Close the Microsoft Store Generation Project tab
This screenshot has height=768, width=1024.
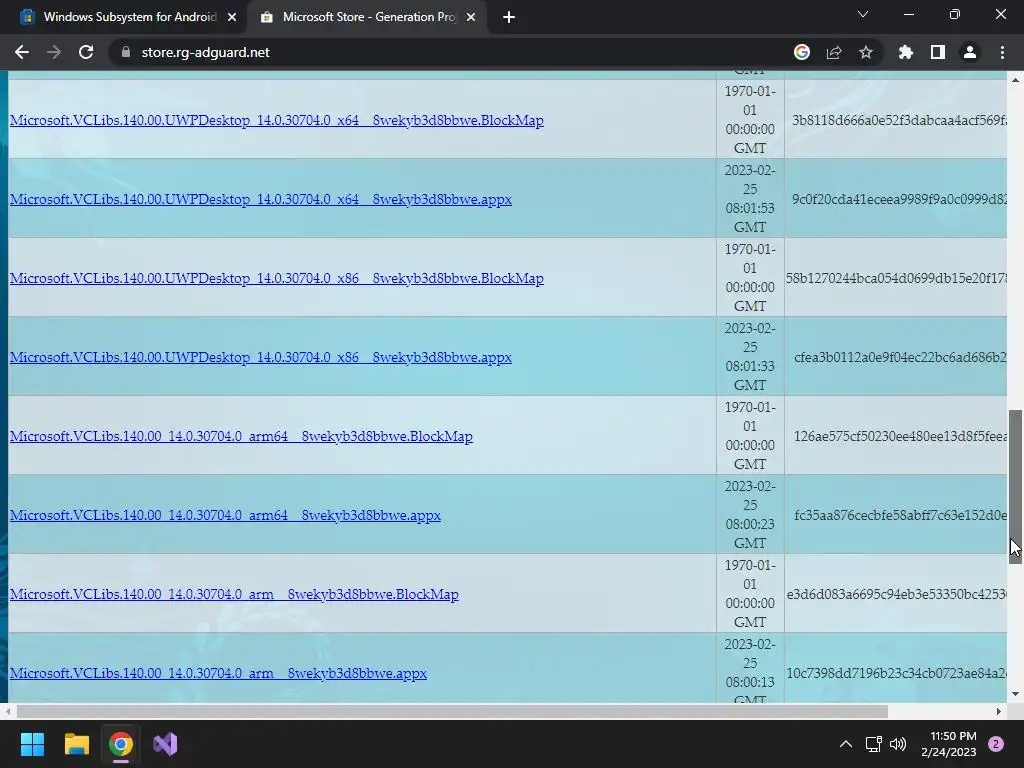(x=471, y=18)
